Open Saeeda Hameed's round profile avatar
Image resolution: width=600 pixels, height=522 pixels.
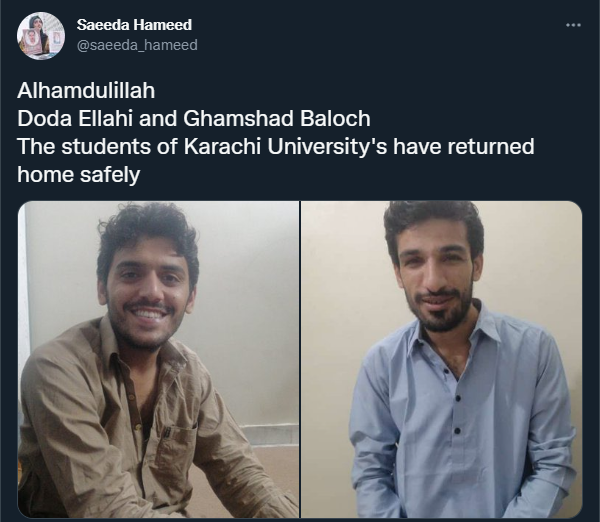coord(41,36)
